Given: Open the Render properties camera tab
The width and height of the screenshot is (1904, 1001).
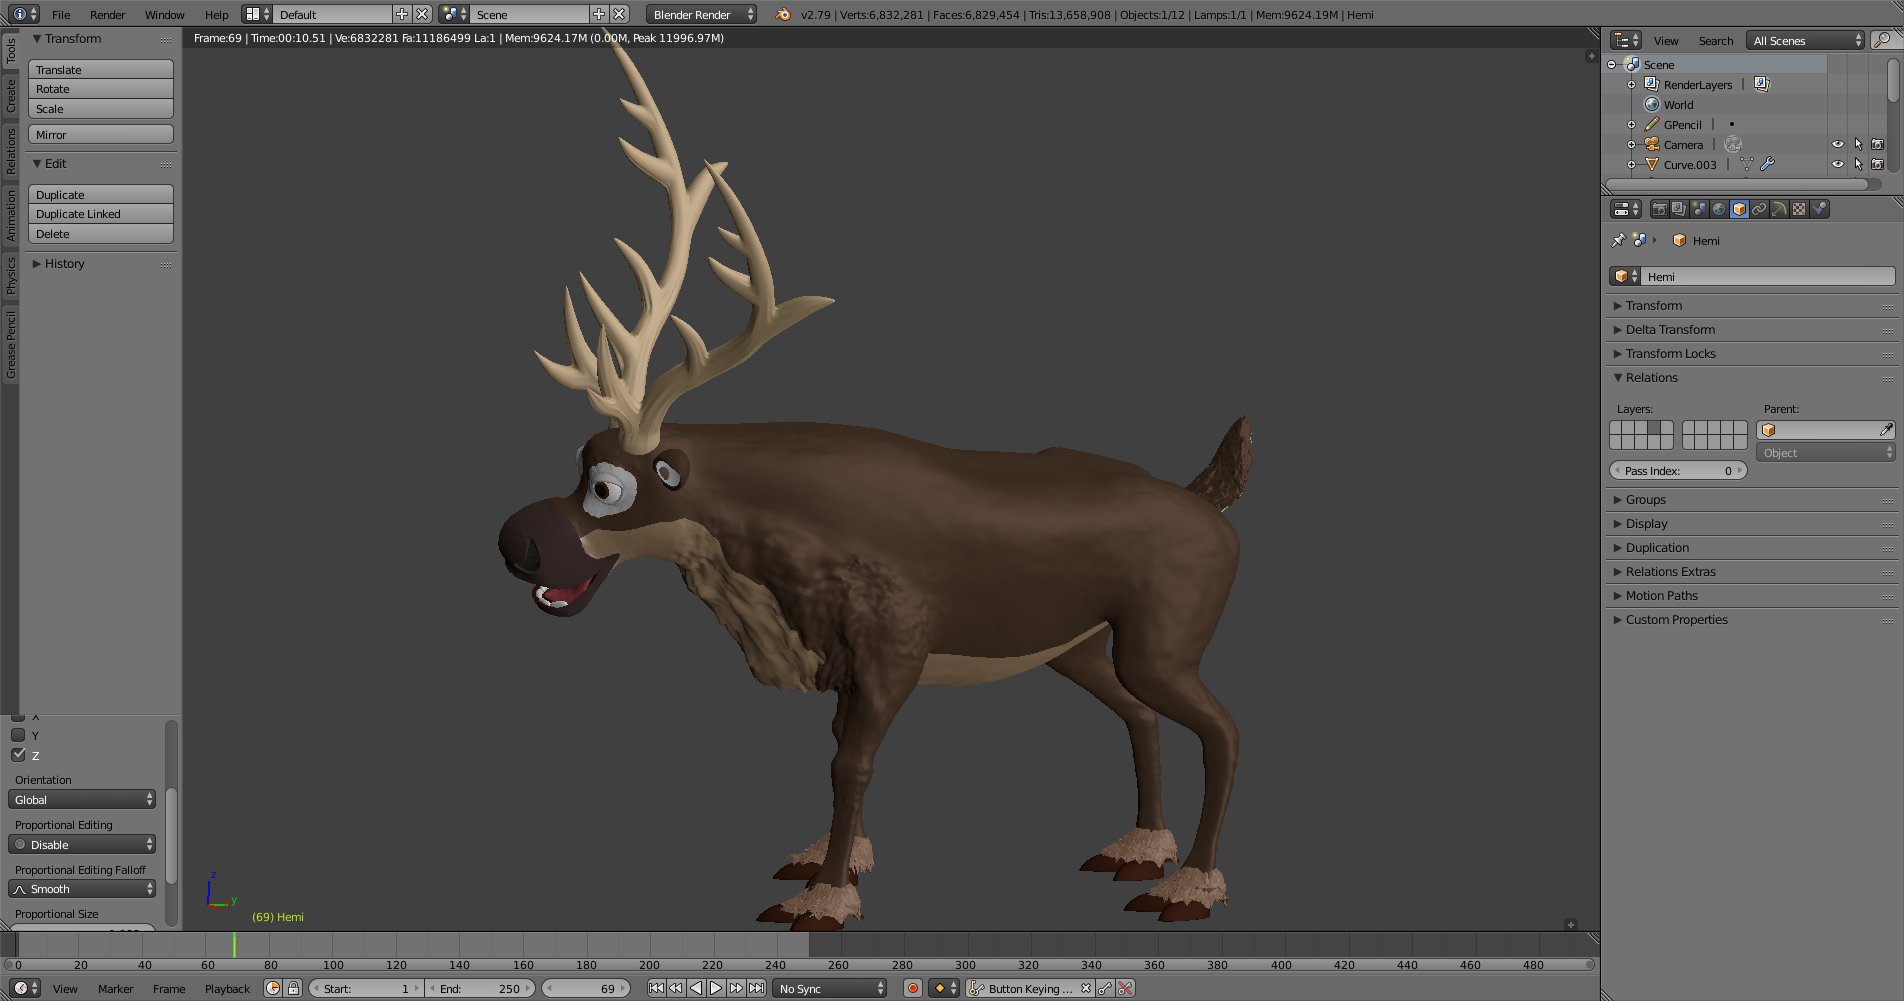Looking at the screenshot, I should pyautogui.click(x=1660, y=209).
